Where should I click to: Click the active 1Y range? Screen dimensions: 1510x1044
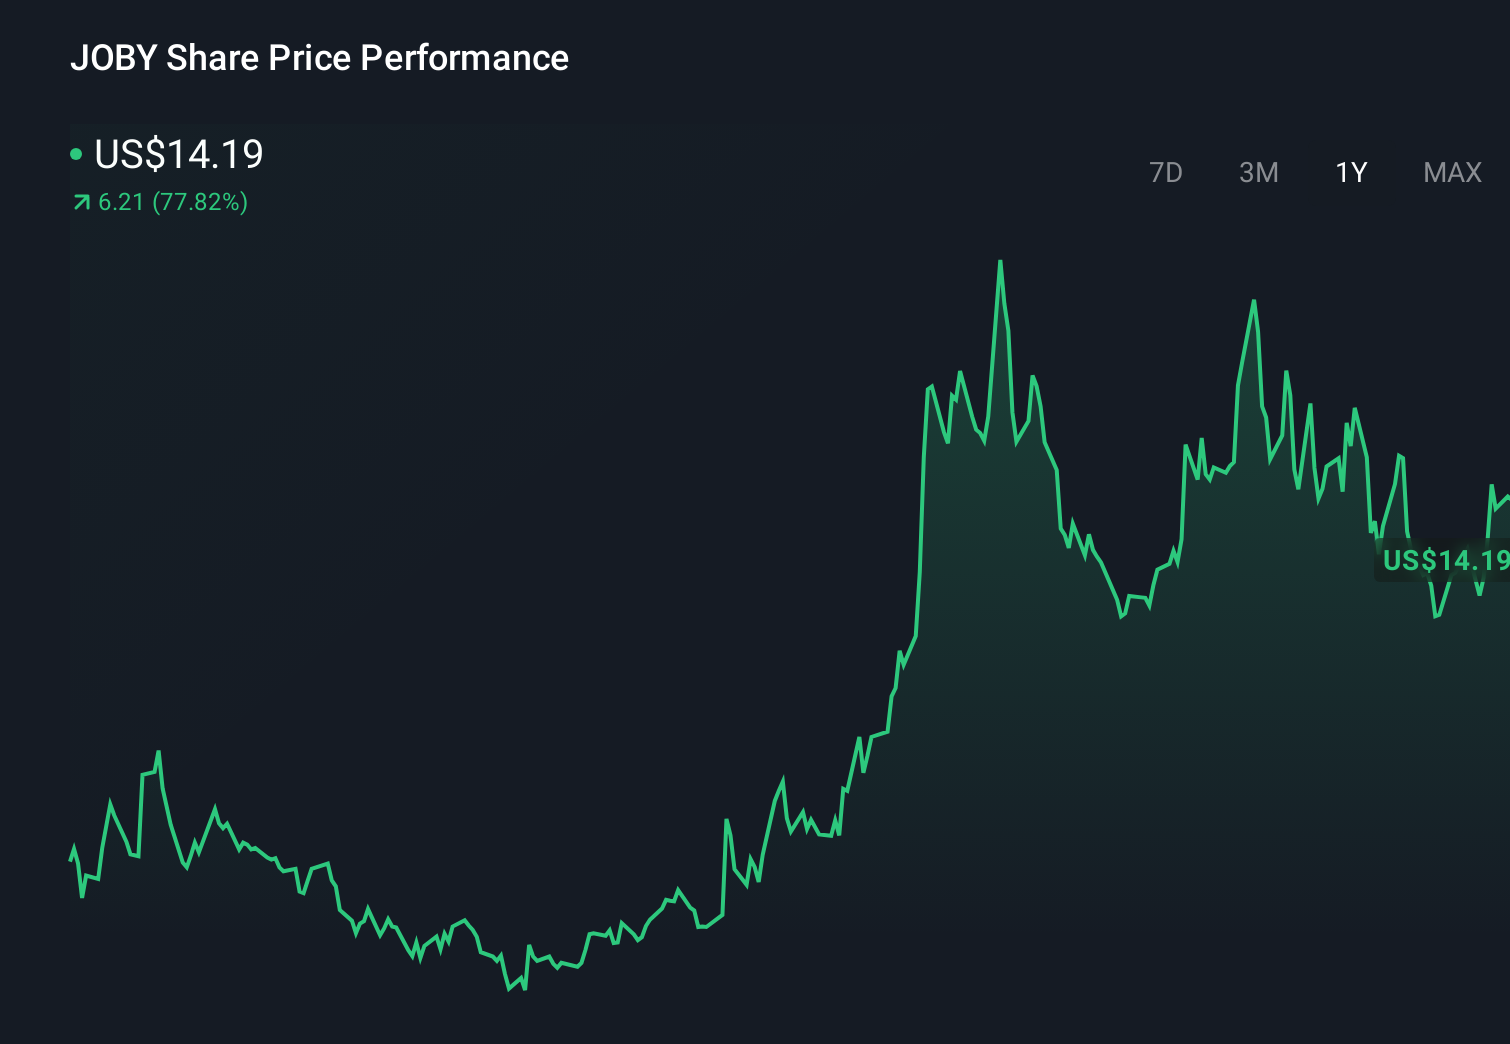(1349, 172)
